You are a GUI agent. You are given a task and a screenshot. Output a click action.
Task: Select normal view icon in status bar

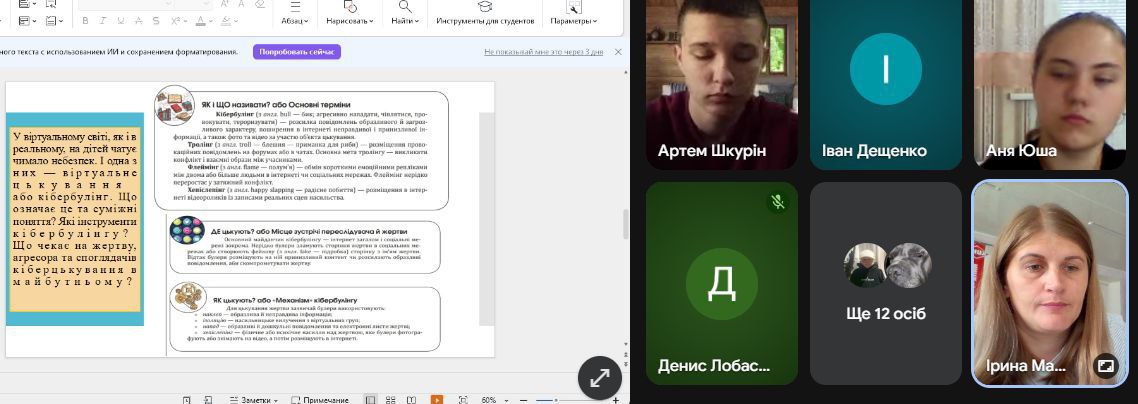370,400
